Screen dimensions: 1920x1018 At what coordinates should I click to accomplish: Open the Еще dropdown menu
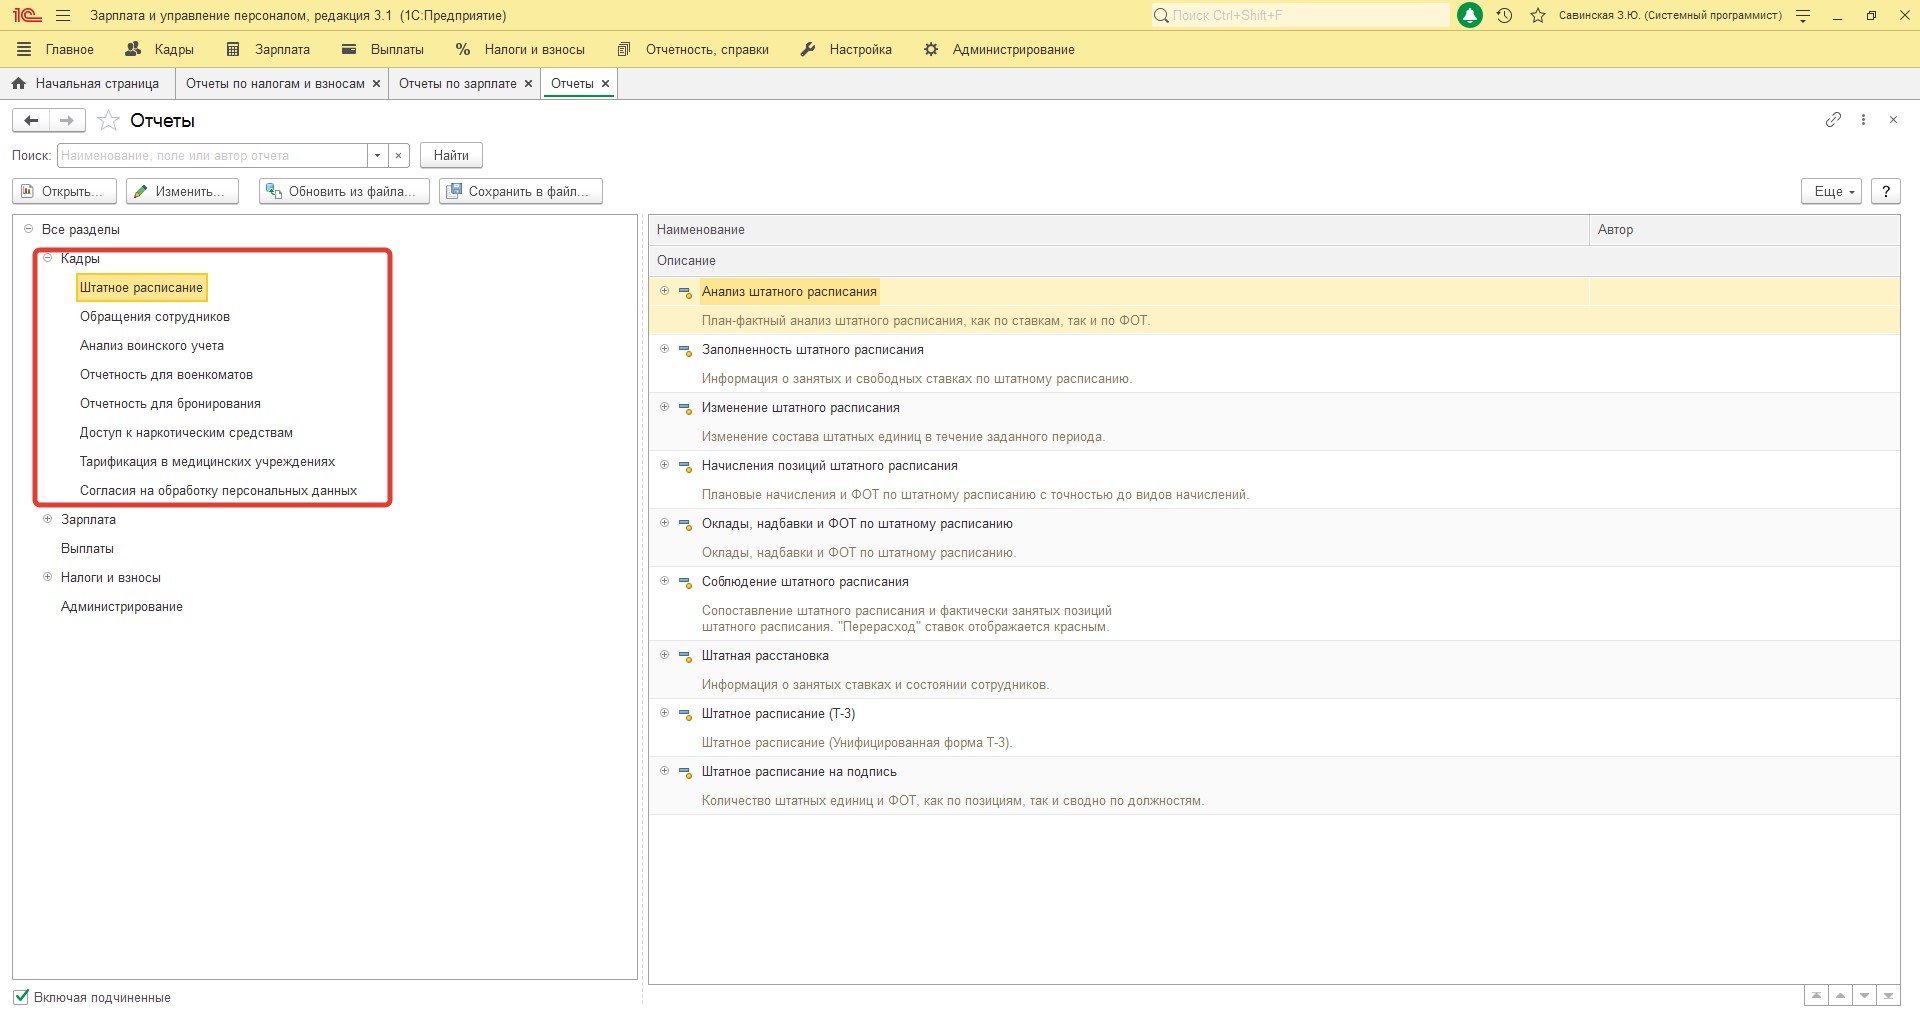point(1831,191)
